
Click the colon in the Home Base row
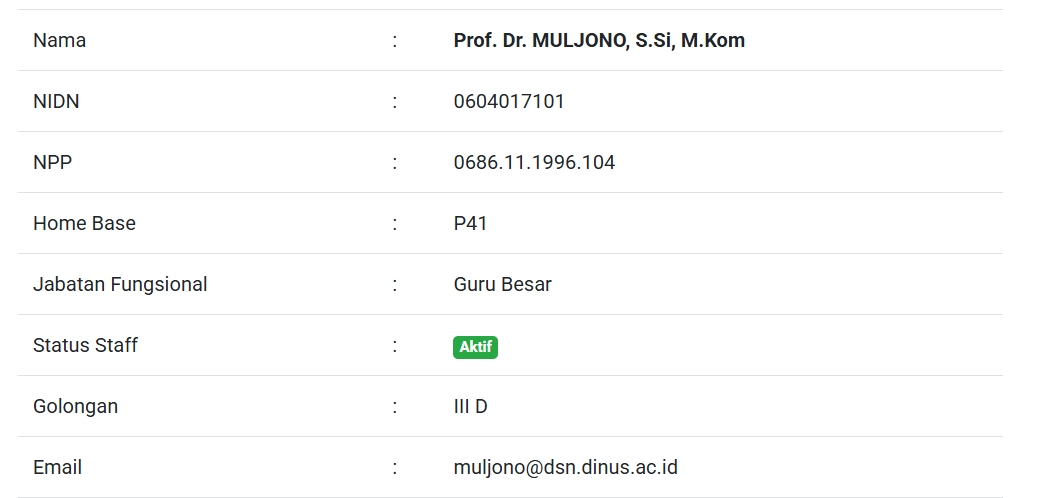pos(395,224)
